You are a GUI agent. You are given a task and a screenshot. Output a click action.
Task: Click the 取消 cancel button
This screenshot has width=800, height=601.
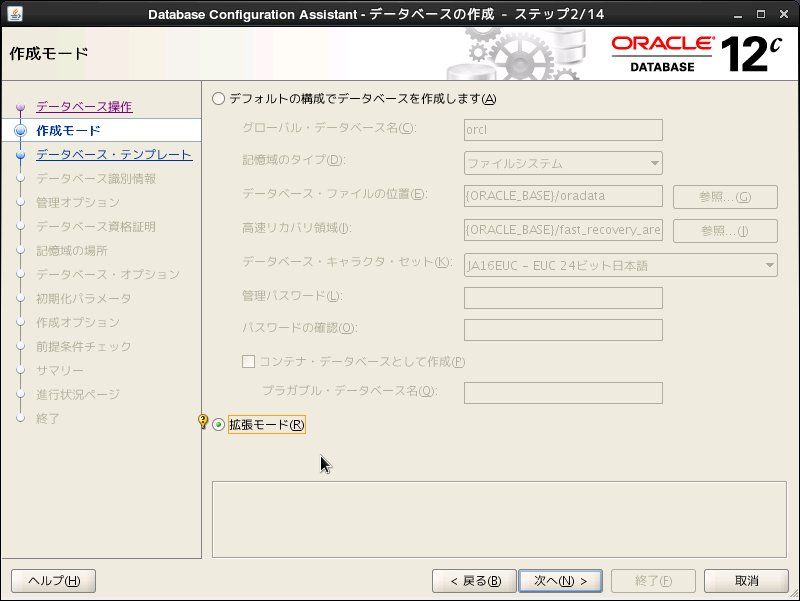click(746, 581)
